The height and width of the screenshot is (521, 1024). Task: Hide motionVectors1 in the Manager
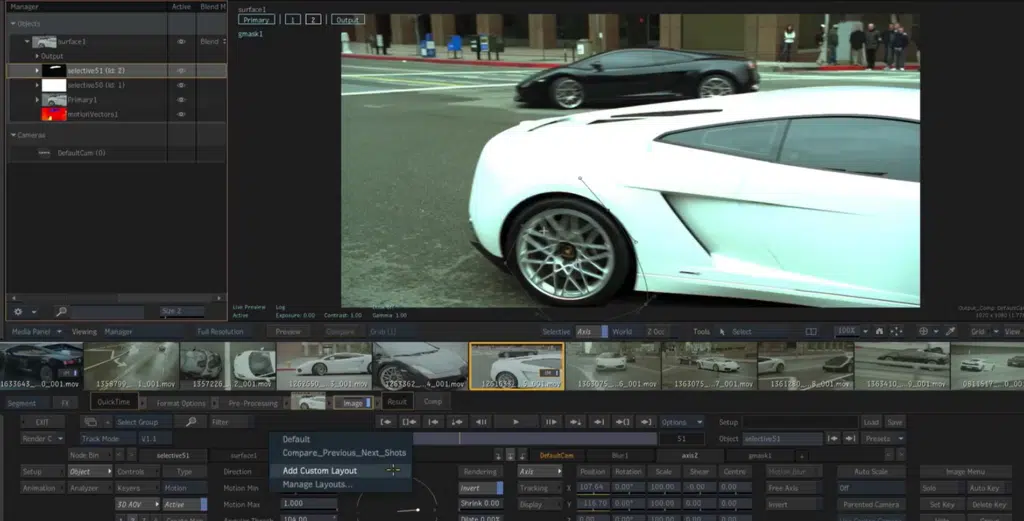(x=181, y=114)
